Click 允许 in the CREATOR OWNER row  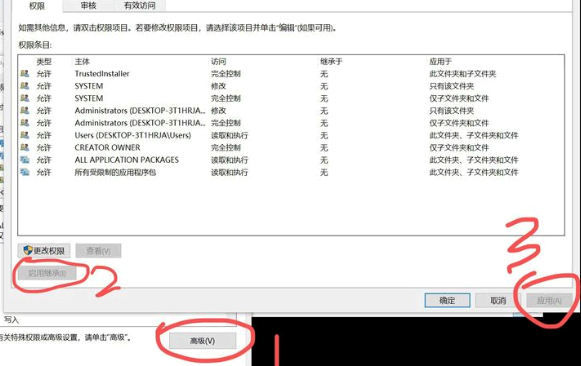click(x=44, y=147)
